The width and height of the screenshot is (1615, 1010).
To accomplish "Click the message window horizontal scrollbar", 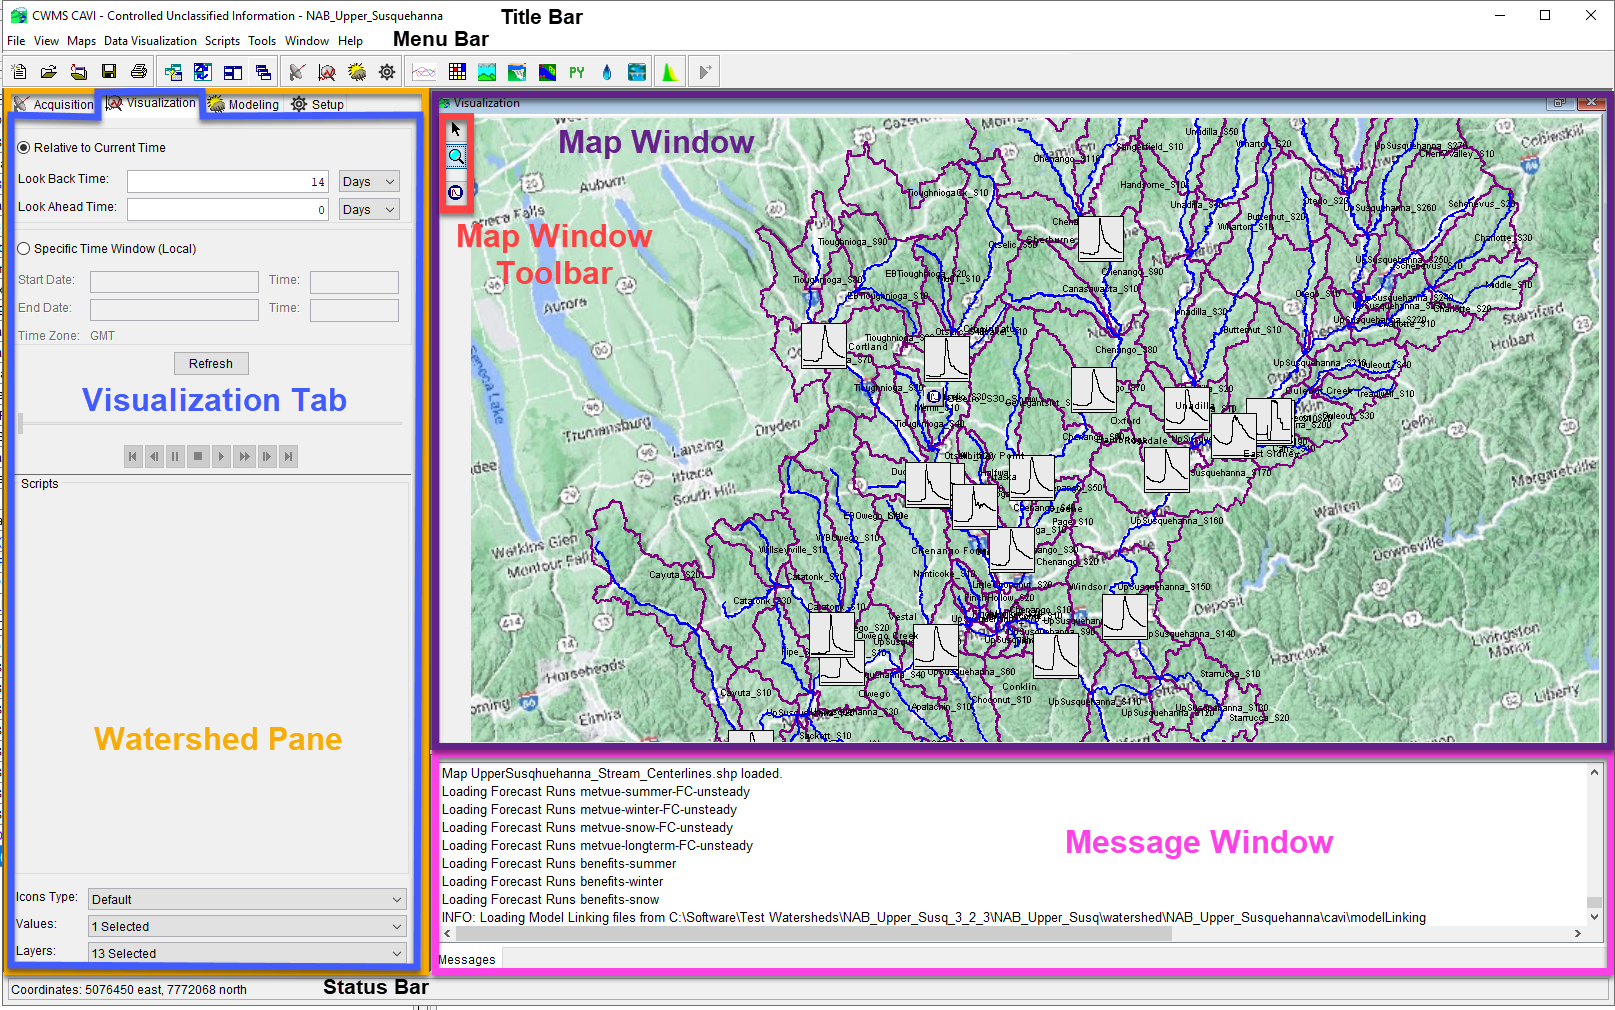I will pyautogui.click(x=813, y=934).
